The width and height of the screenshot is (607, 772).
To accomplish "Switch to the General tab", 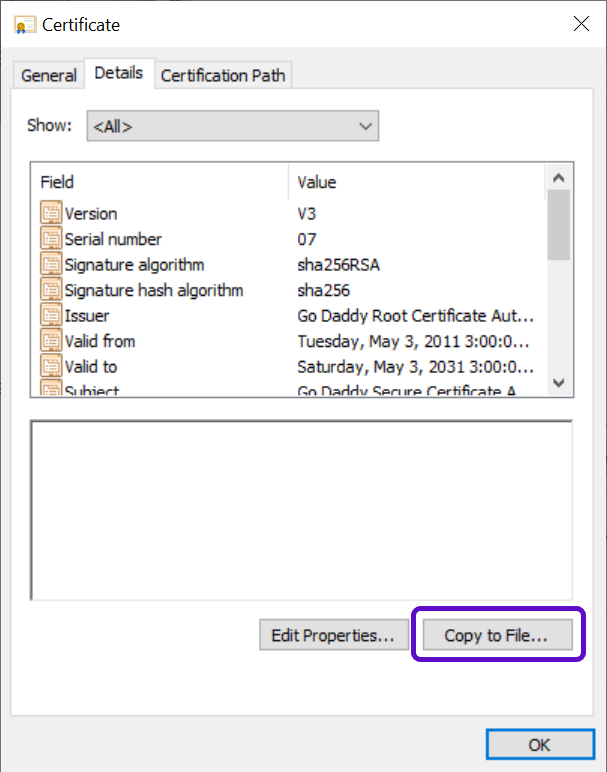I will coord(49,75).
